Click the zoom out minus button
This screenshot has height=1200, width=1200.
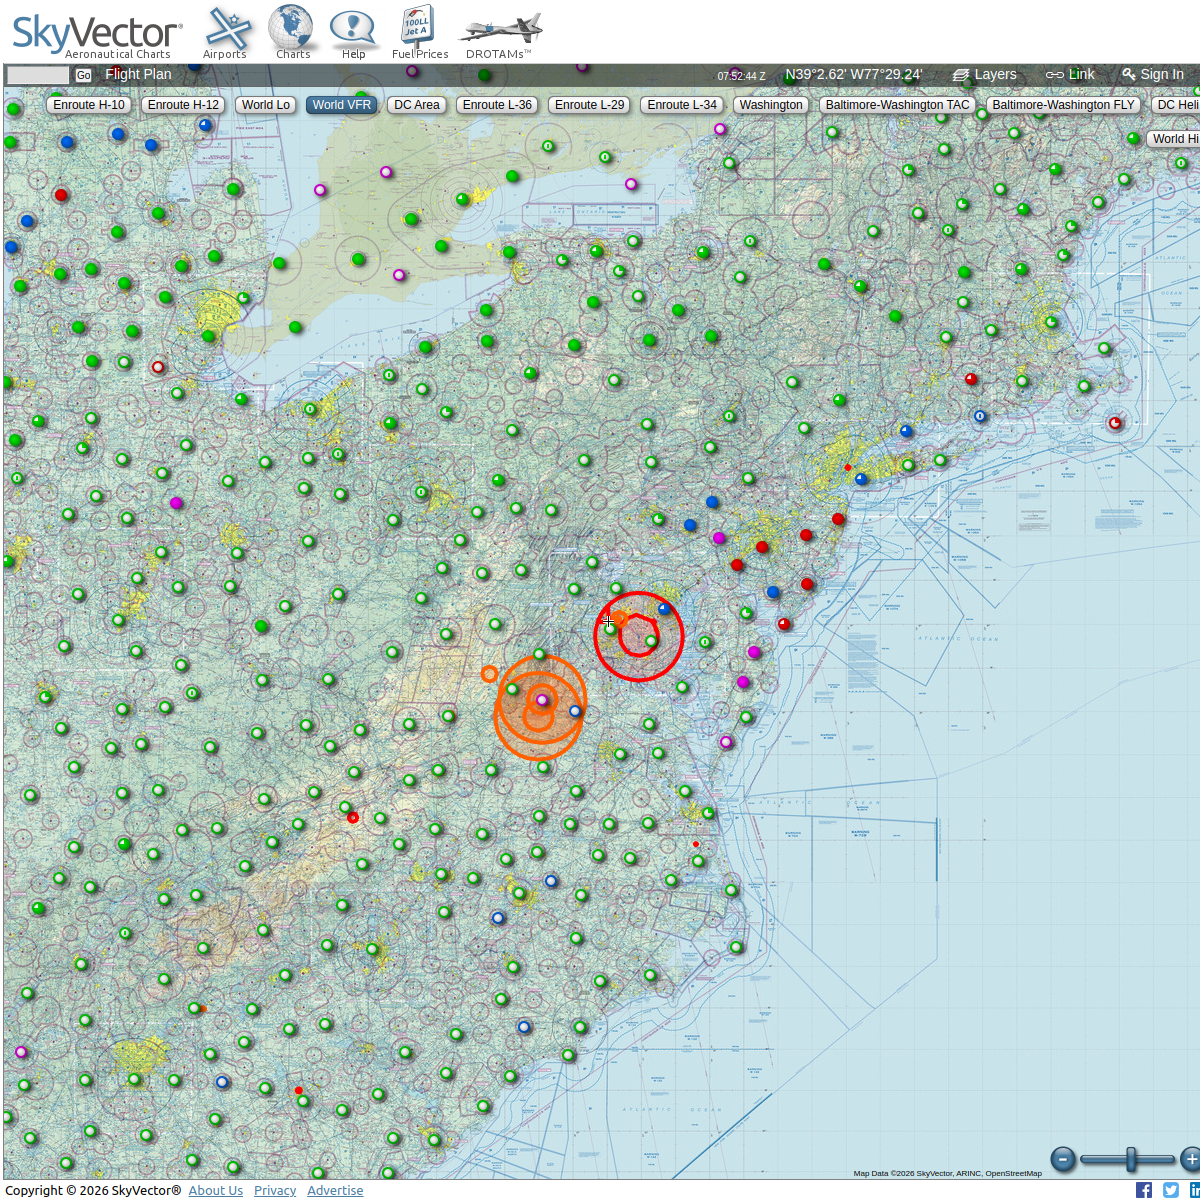click(1063, 1159)
